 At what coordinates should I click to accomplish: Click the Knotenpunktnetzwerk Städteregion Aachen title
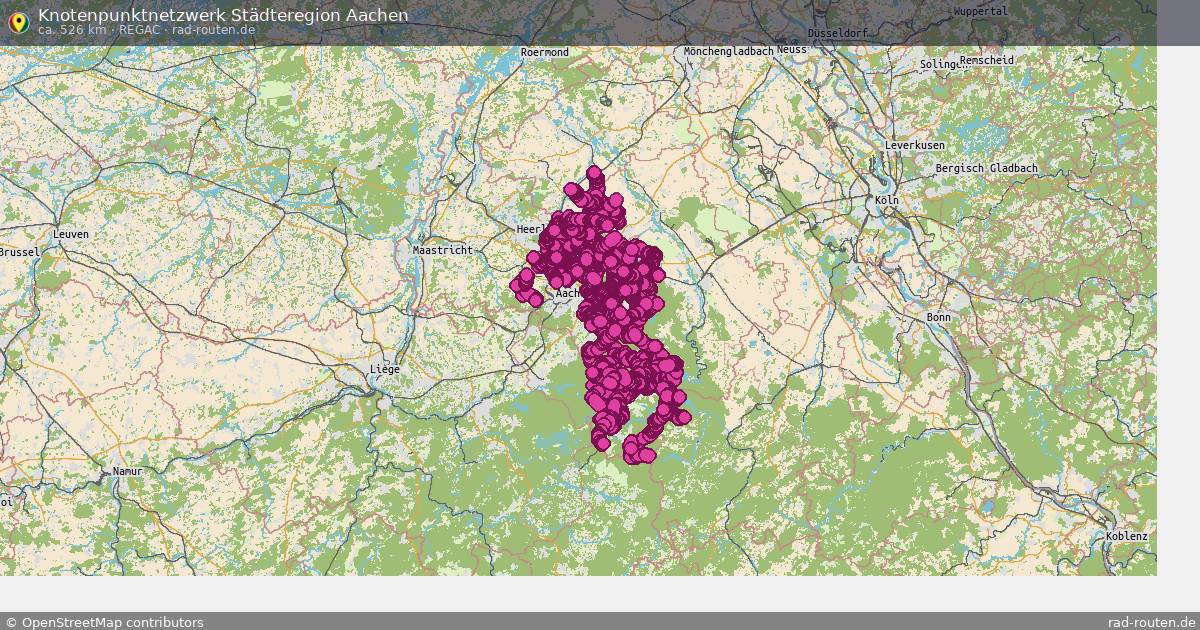[222, 14]
